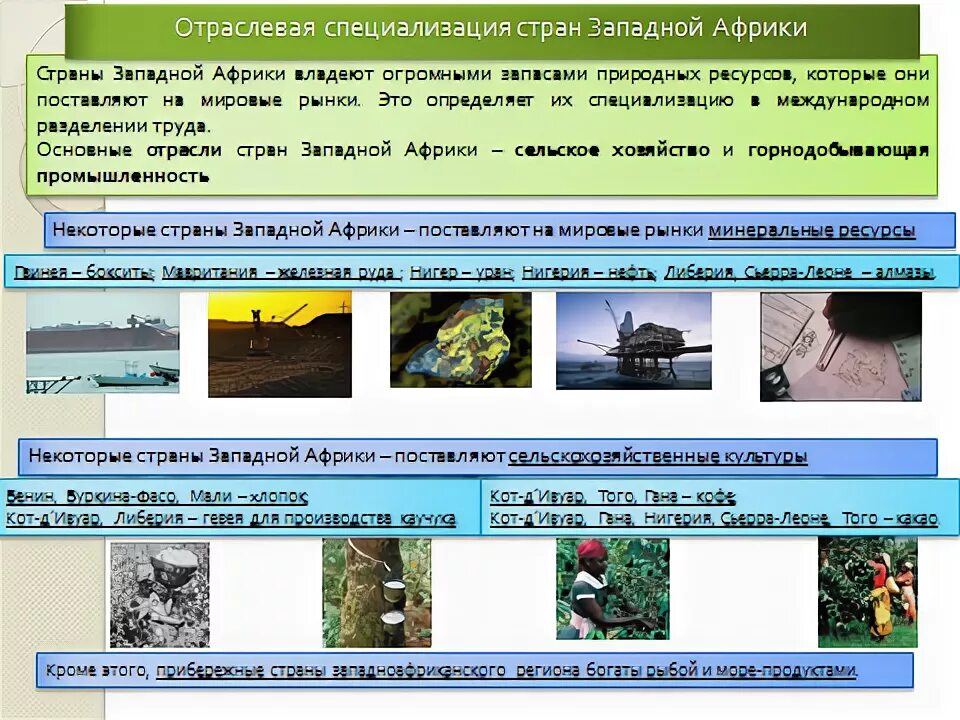Click the slide title 'Отраслевая специализация стран Западной Африки'
The width and height of the screenshot is (960, 720).
tap(491, 28)
